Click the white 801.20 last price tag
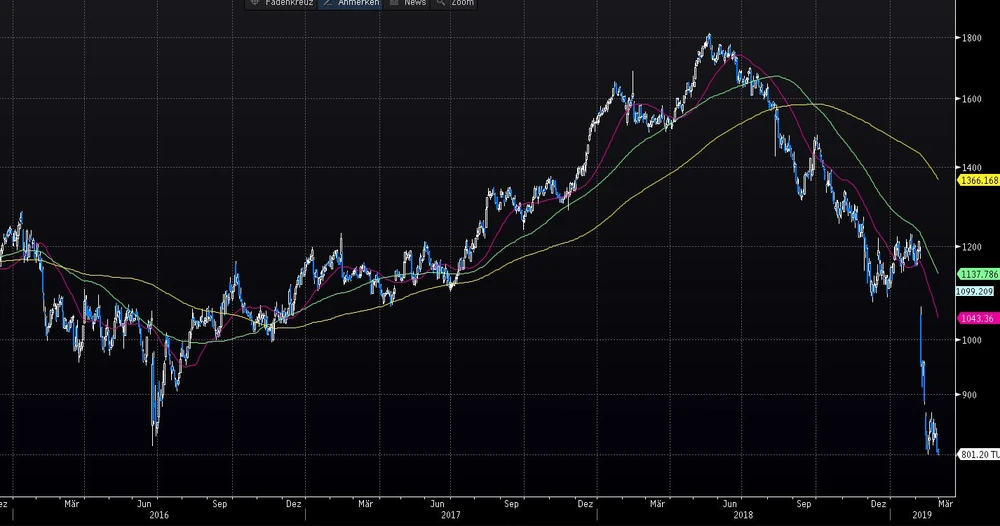 point(978,454)
